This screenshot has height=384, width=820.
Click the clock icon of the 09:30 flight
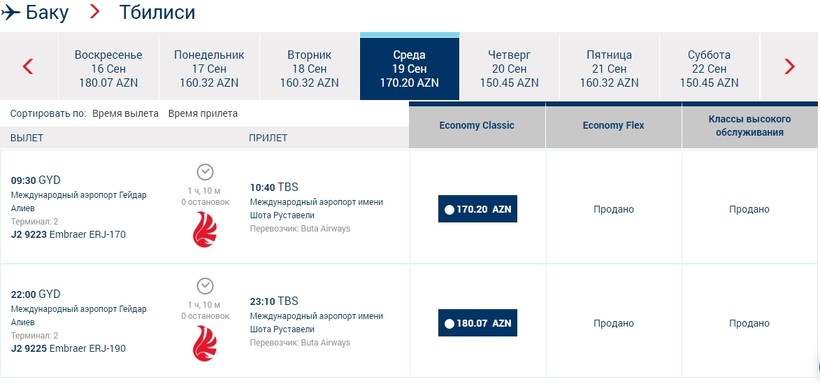(205, 172)
